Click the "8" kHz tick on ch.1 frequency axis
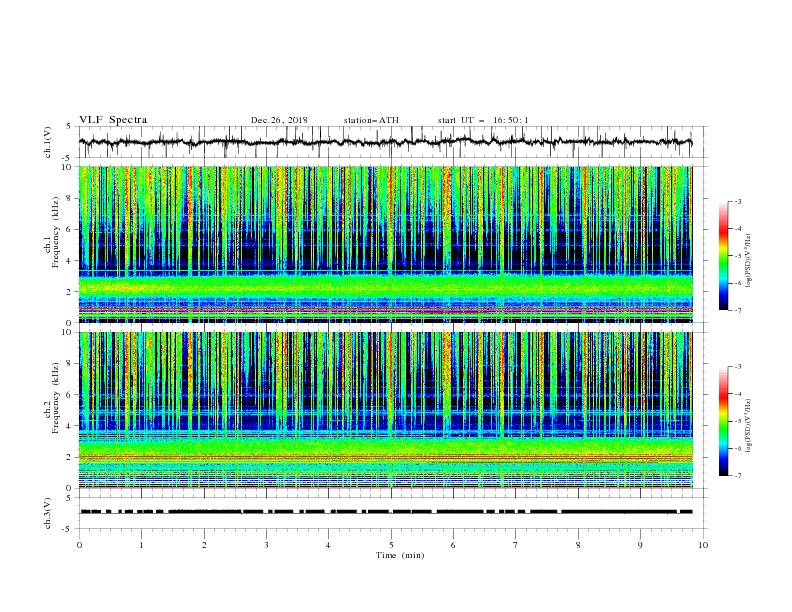Screen dimensions: 792x612 click(69, 198)
